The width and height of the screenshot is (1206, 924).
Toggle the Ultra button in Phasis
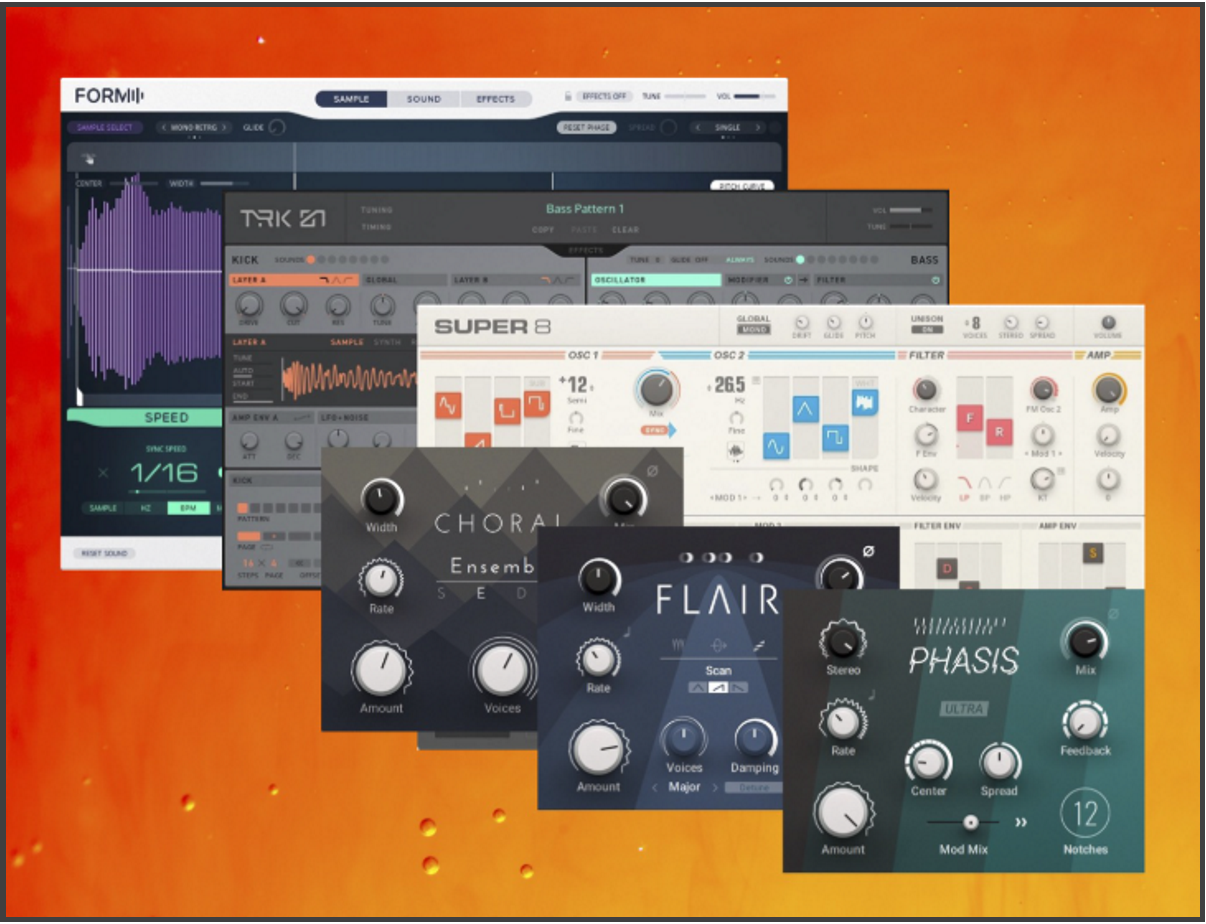pyautogui.click(x=963, y=708)
